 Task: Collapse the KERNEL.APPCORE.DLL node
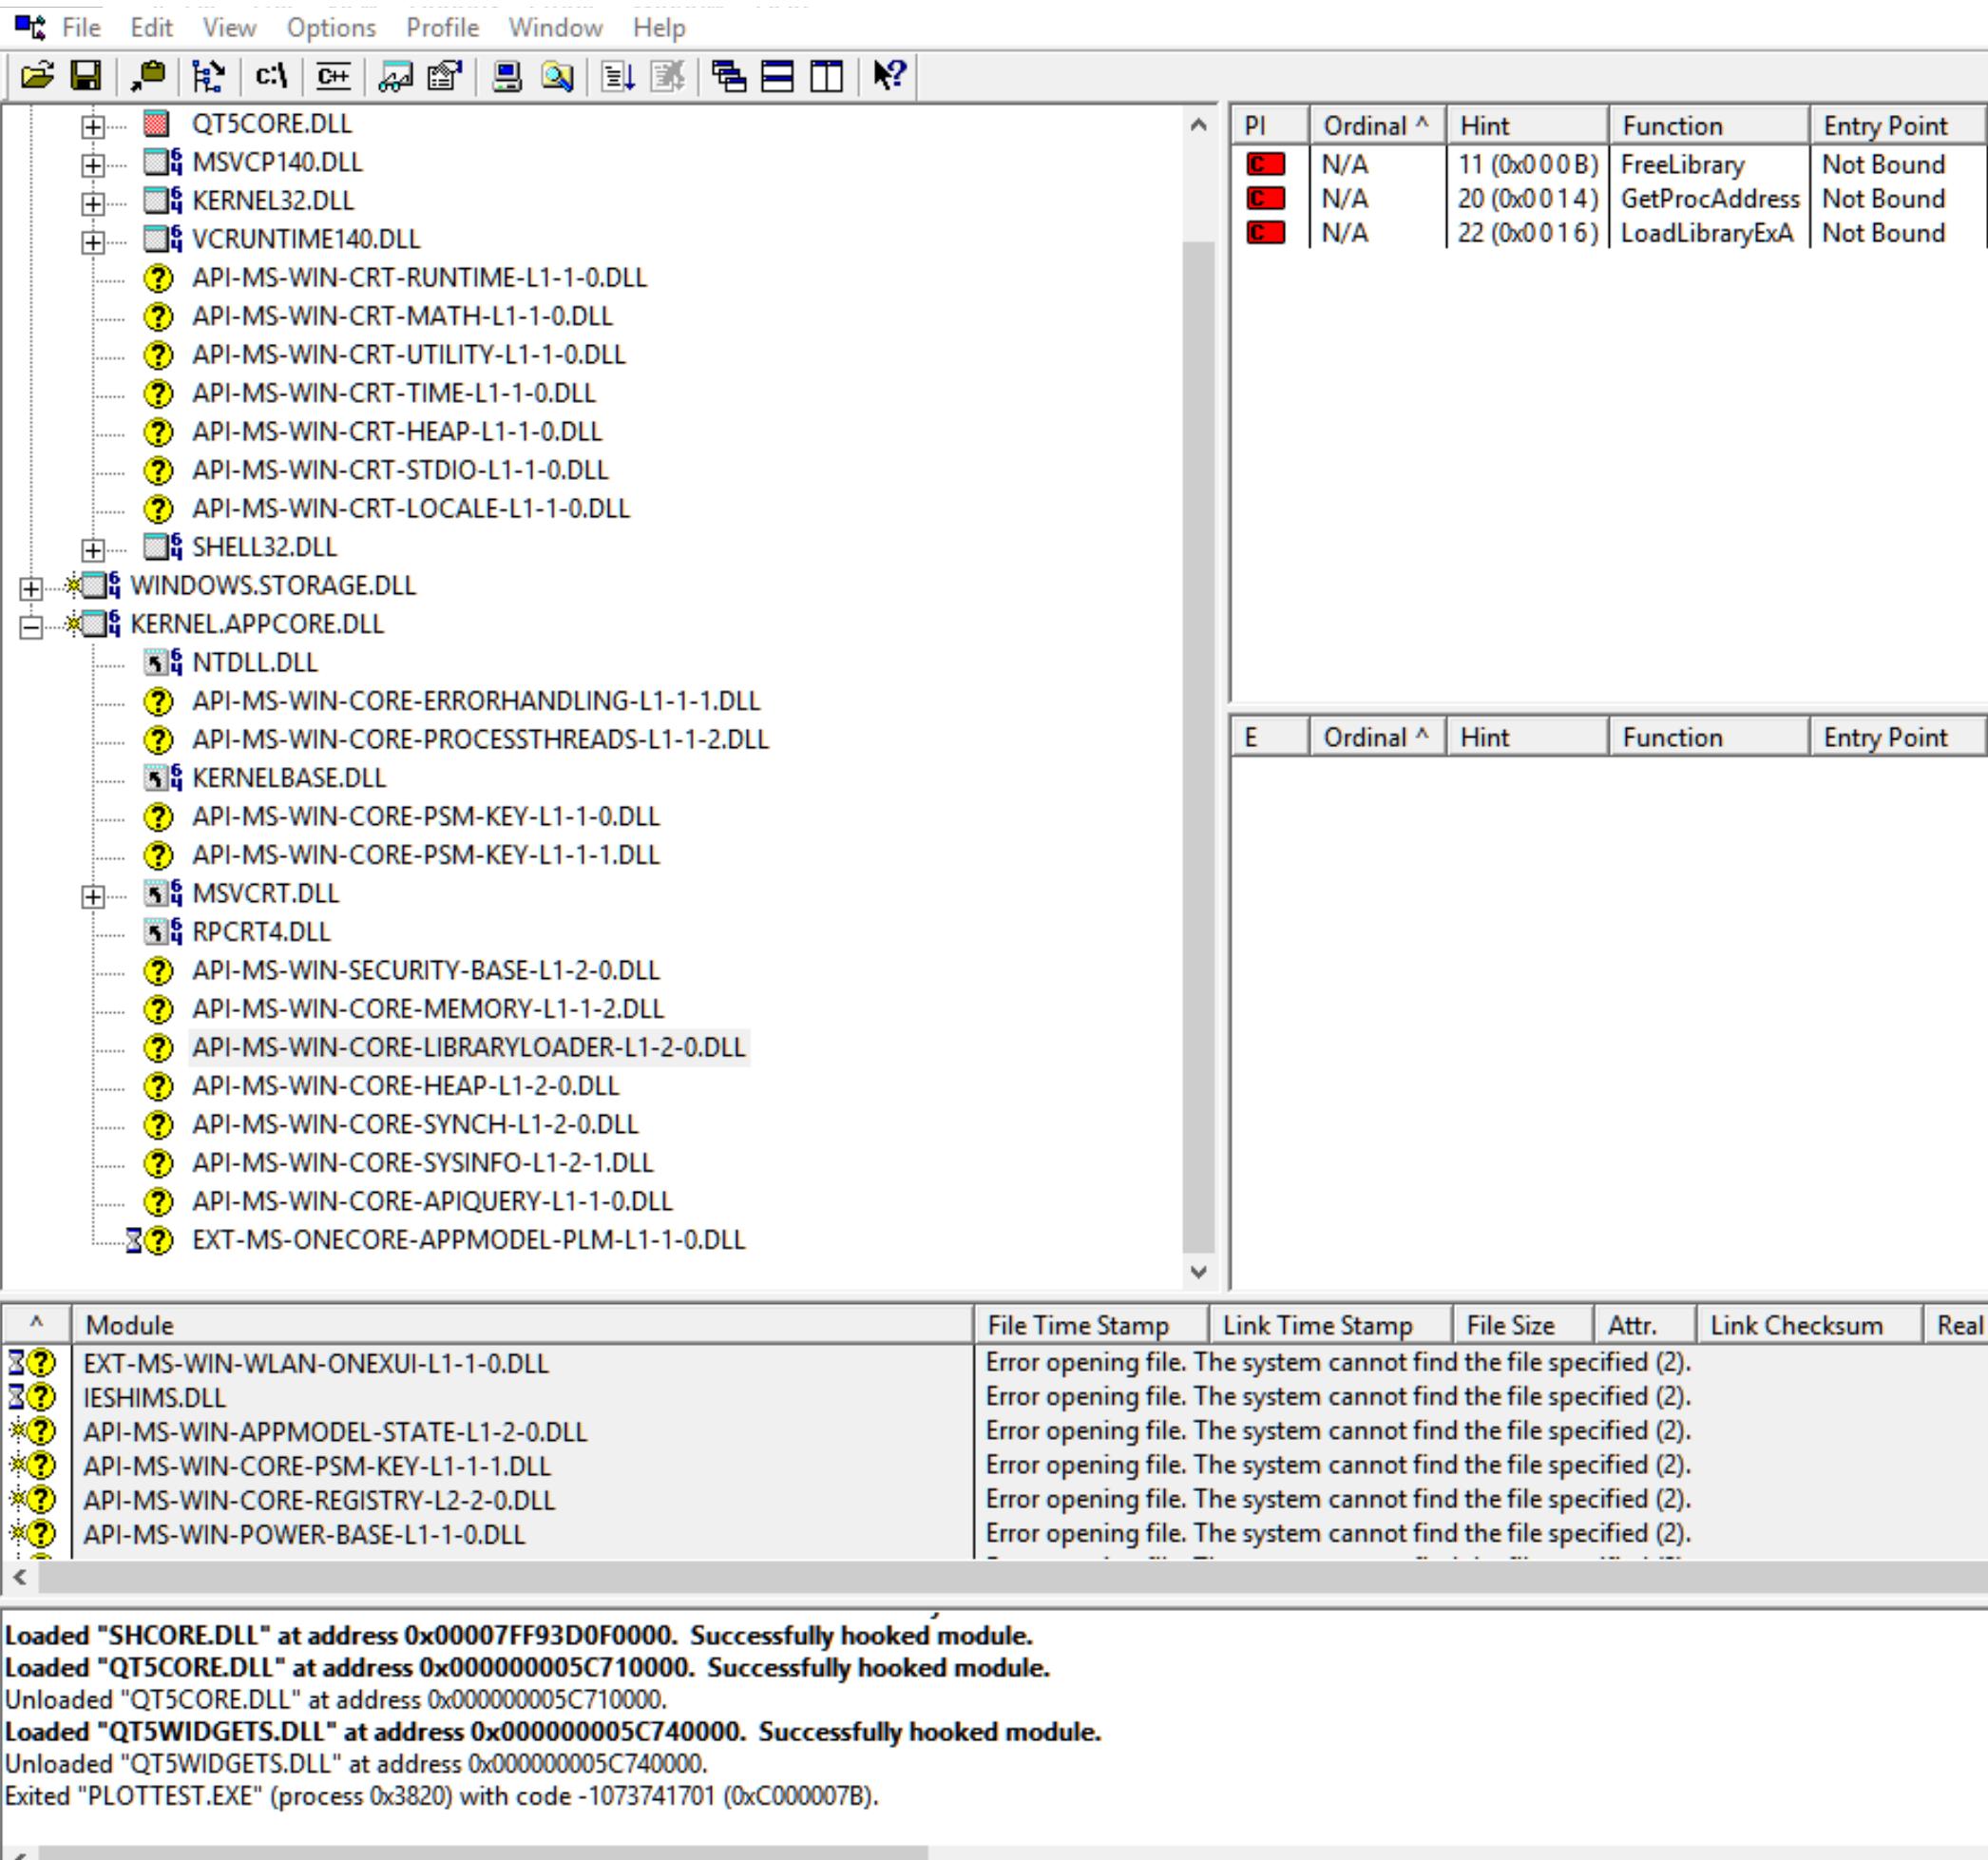(31, 626)
